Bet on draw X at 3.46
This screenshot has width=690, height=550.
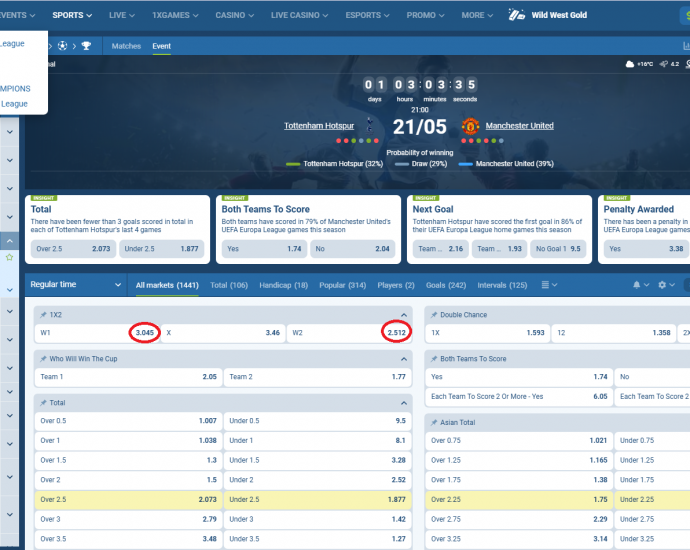(223, 333)
